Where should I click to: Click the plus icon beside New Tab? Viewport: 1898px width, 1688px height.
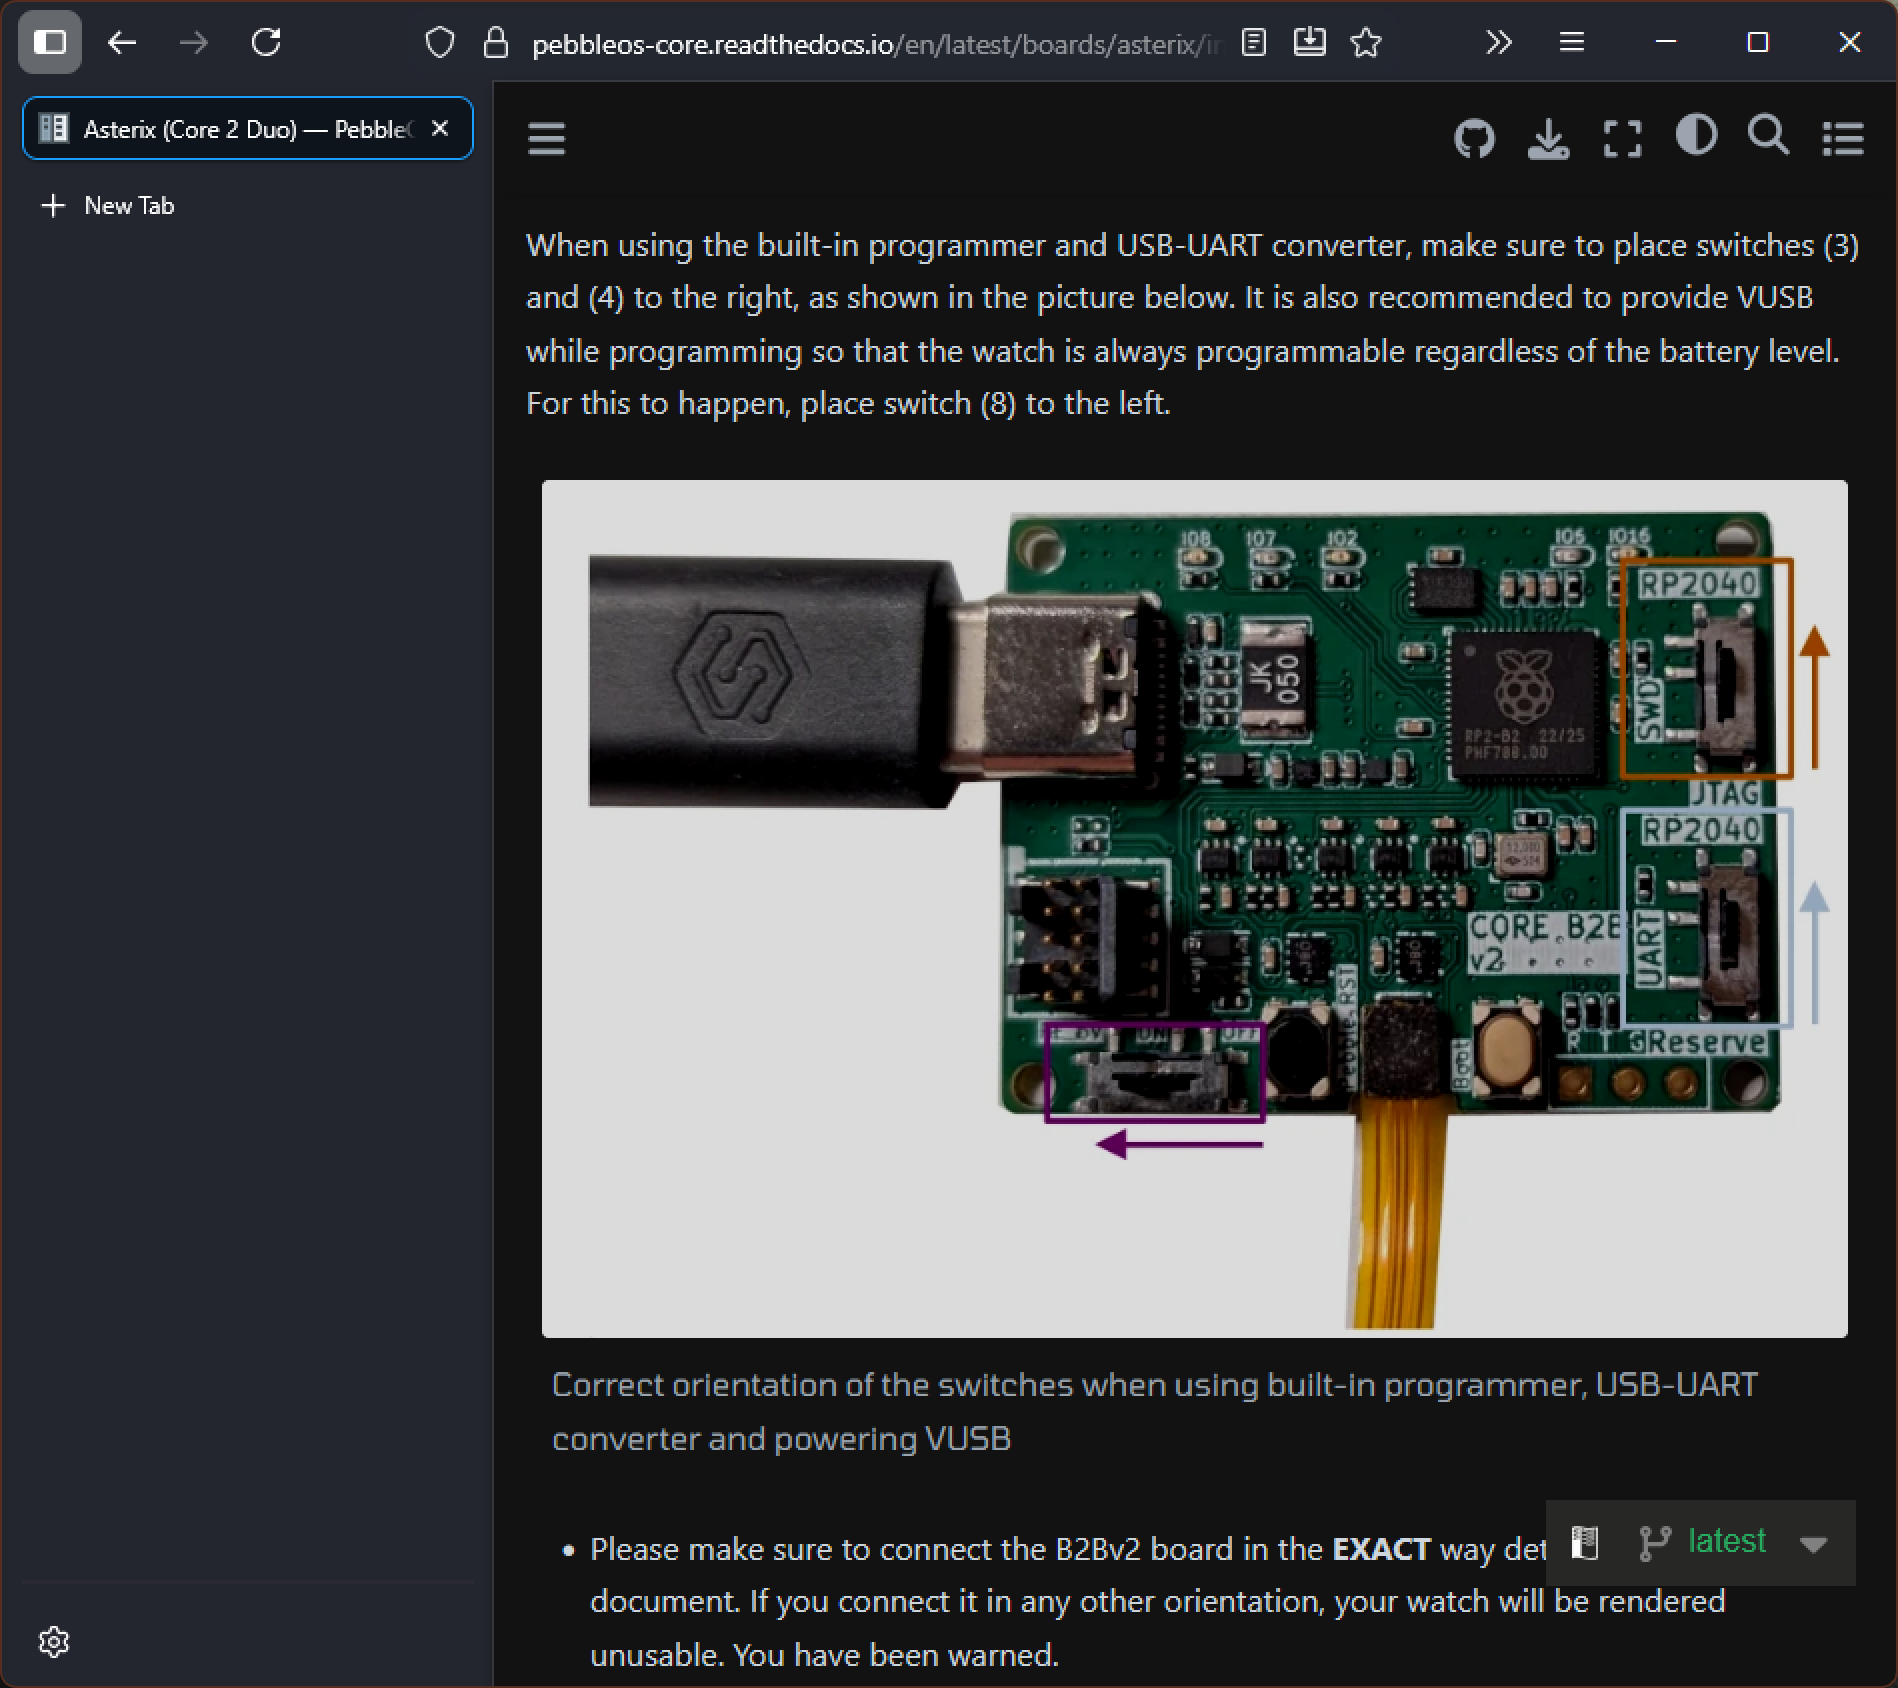(x=53, y=206)
